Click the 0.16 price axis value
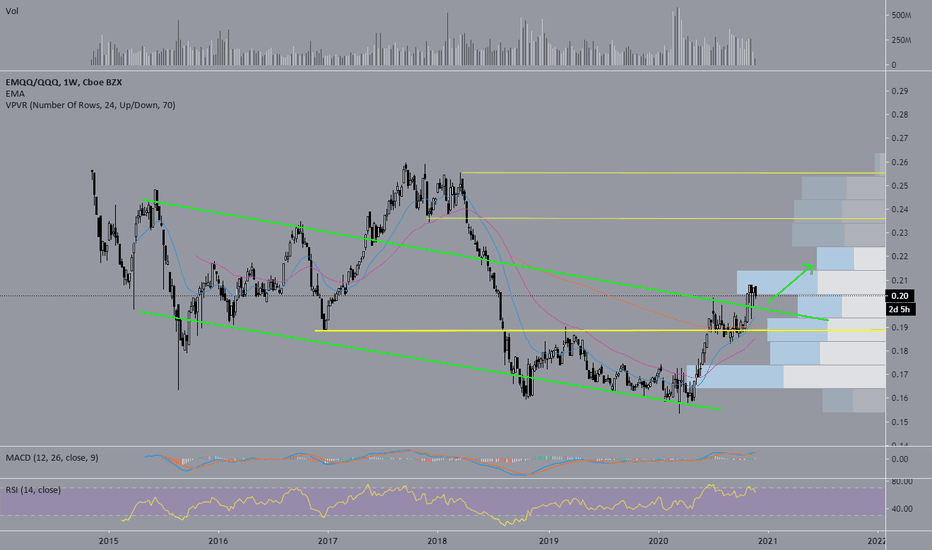Viewport: 932px width, 550px height. pos(900,398)
